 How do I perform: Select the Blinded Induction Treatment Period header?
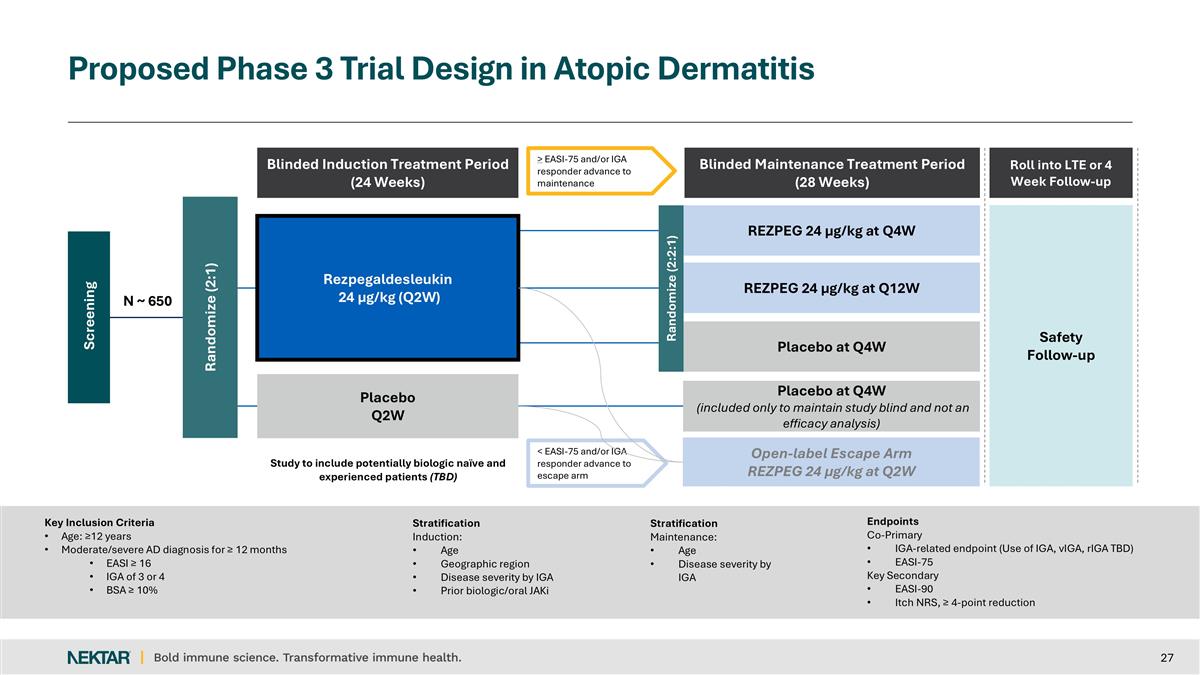(x=388, y=173)
